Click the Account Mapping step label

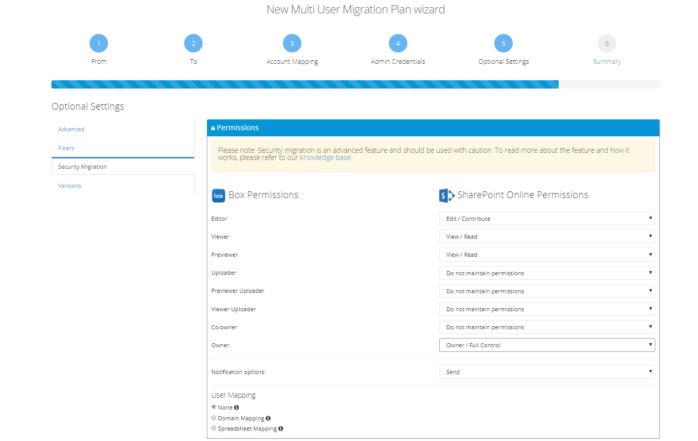pyautogui.click(x=292, y=61)
